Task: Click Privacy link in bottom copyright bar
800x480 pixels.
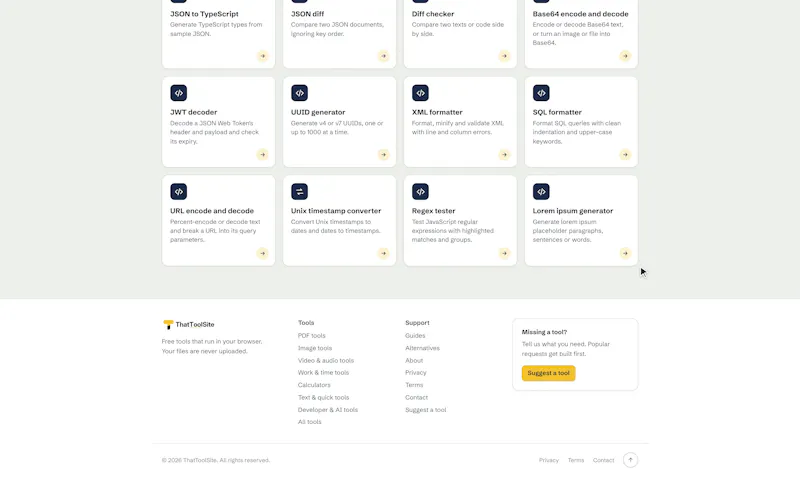Action: 549,460
